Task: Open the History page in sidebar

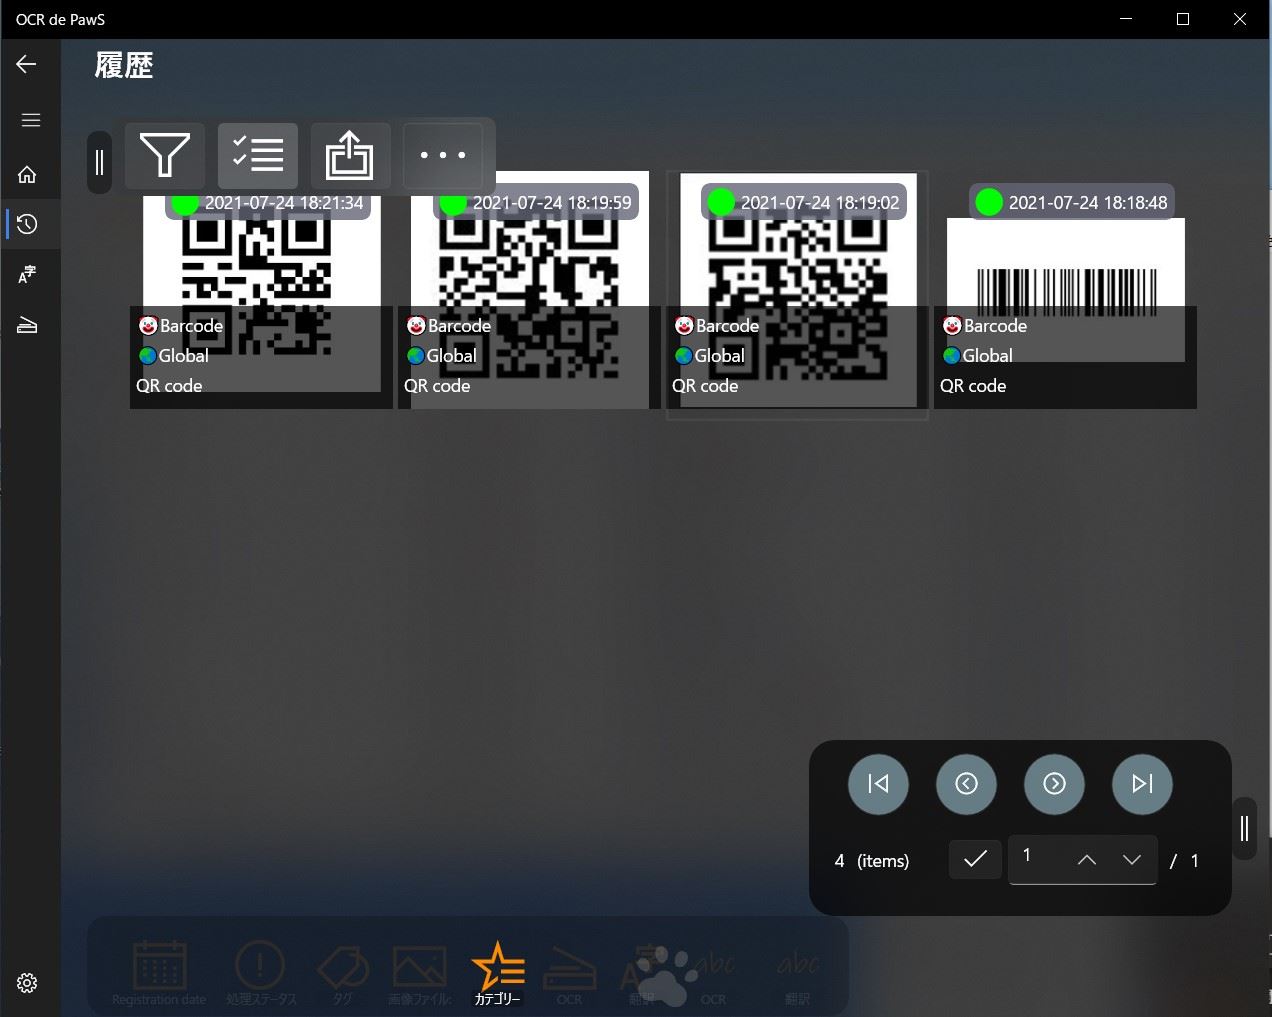Action: 28,224
